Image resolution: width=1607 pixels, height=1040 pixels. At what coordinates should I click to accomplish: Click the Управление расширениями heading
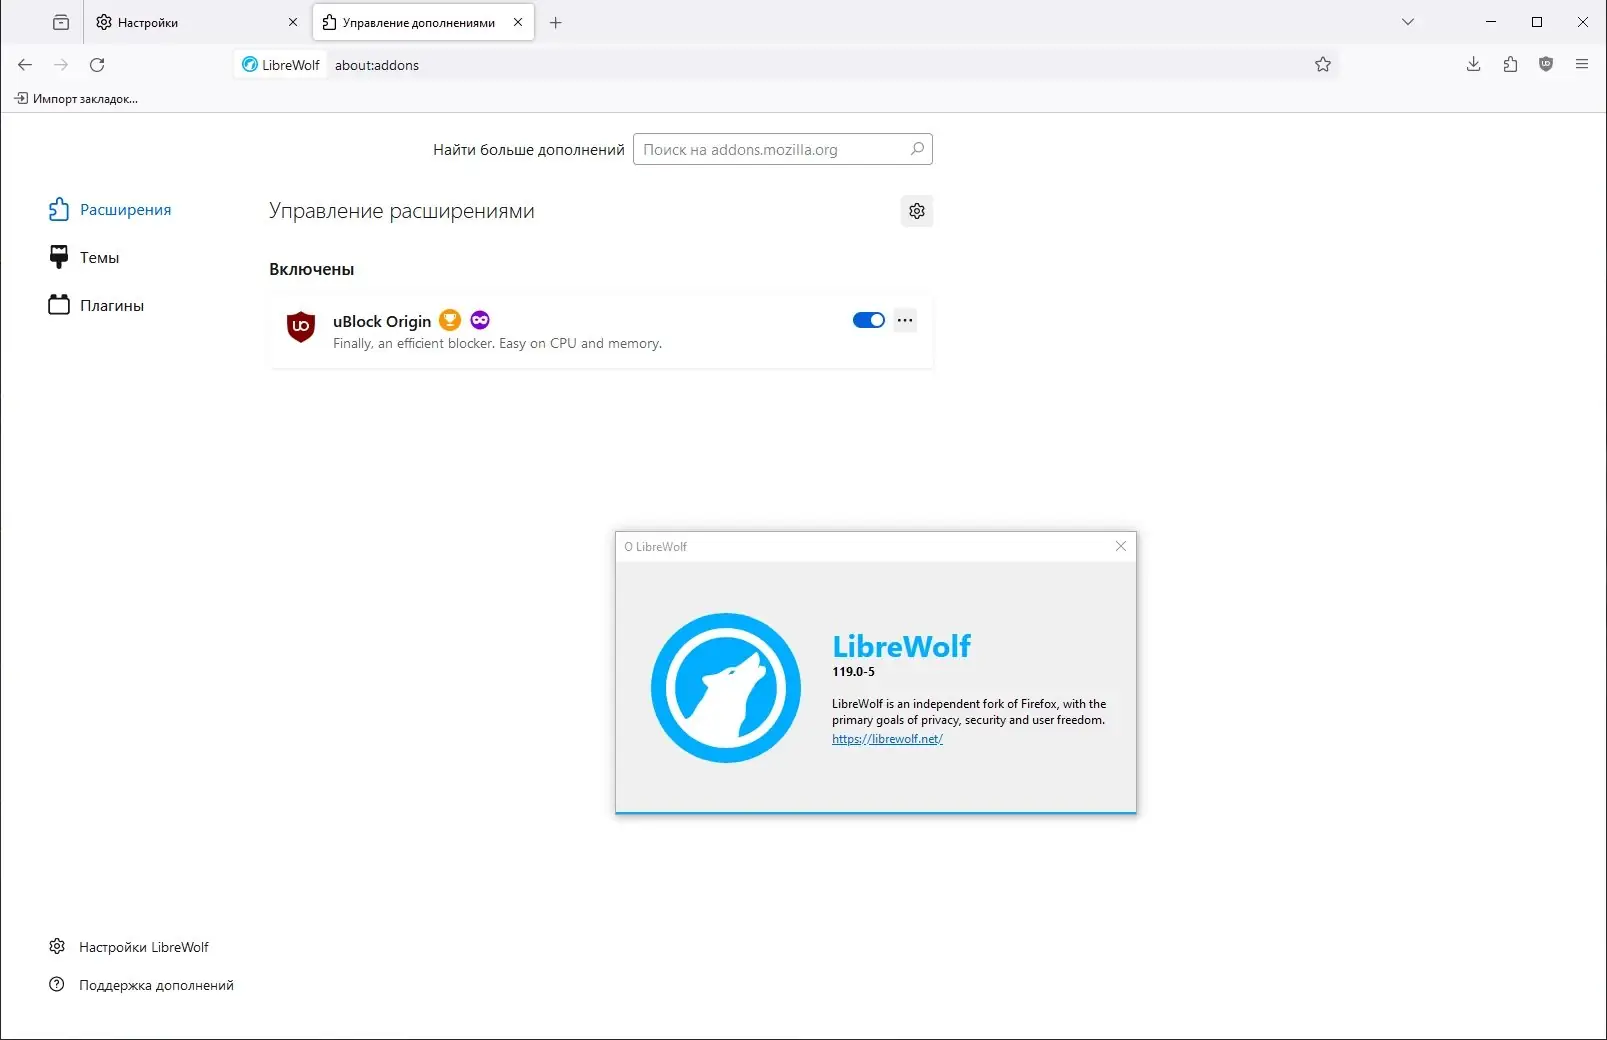tap(402, 211)
